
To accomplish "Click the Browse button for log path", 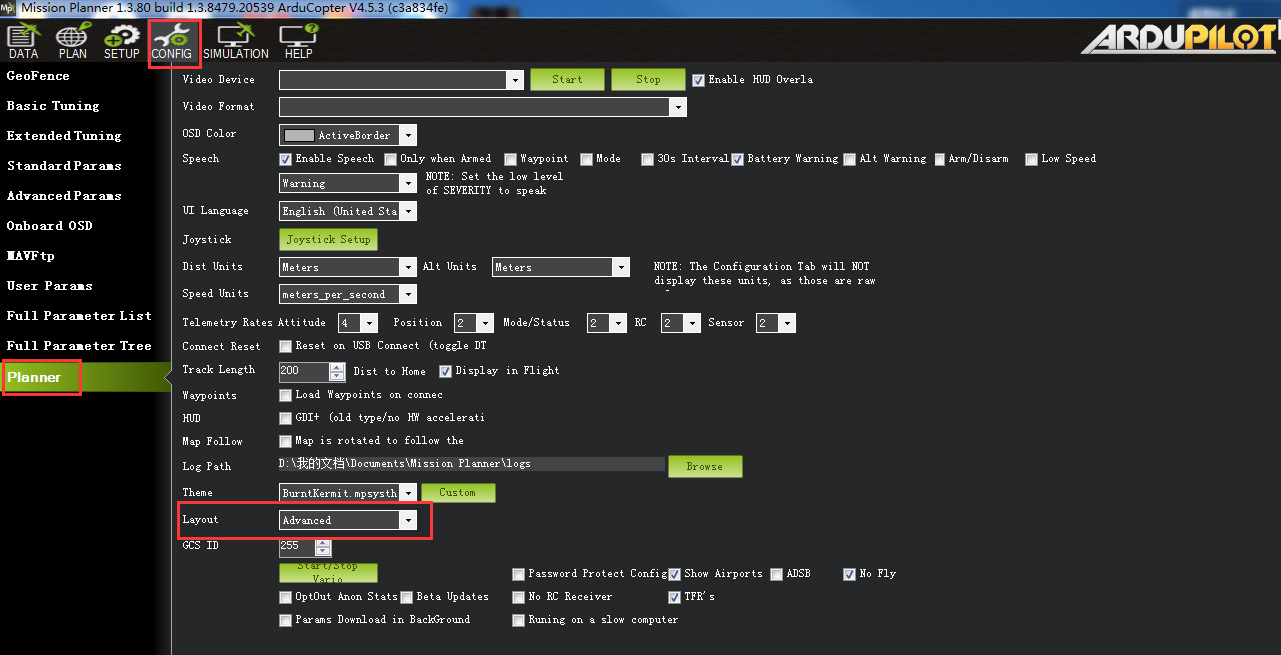I will tap(704, 467).
